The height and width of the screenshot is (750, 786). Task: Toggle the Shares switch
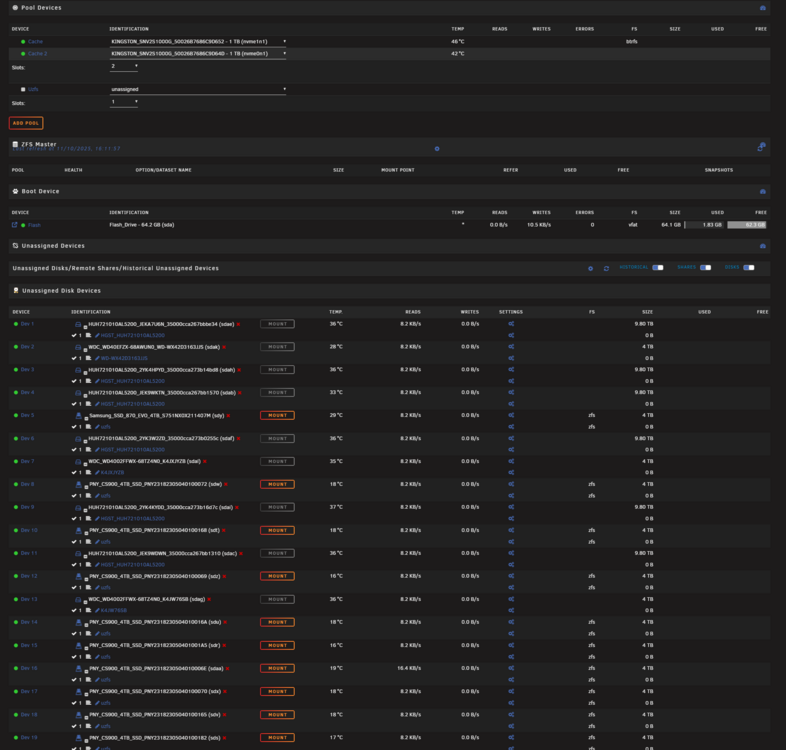click(x=705, y=268)
